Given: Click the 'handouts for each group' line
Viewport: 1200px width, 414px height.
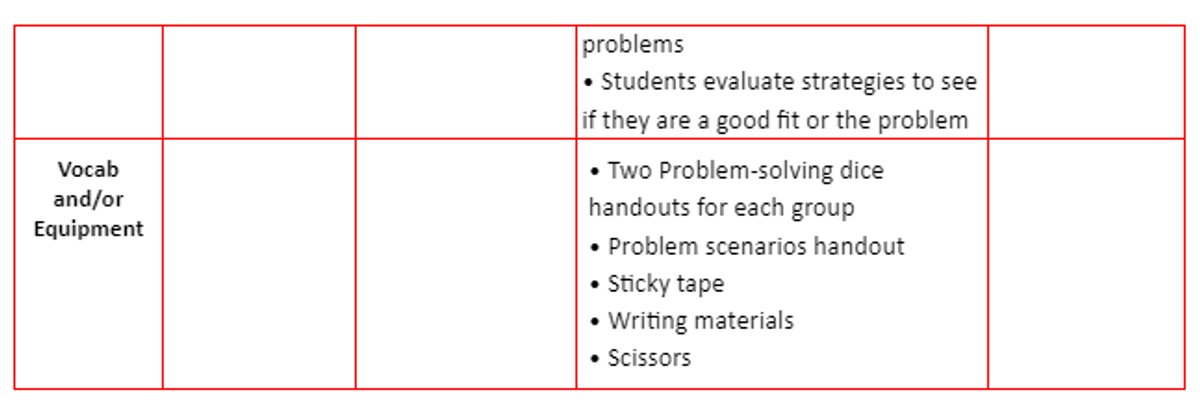Looking at the screenshot, I should coord(721,208).
